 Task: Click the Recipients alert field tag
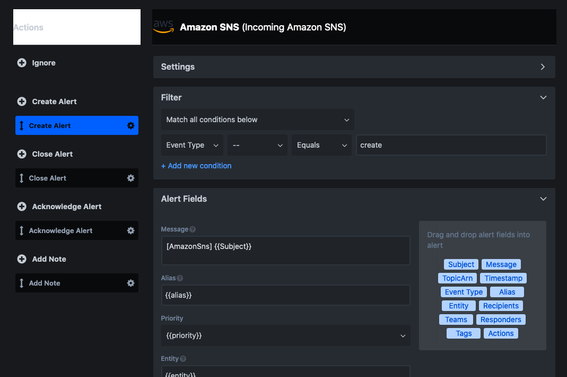click(501, 306)
